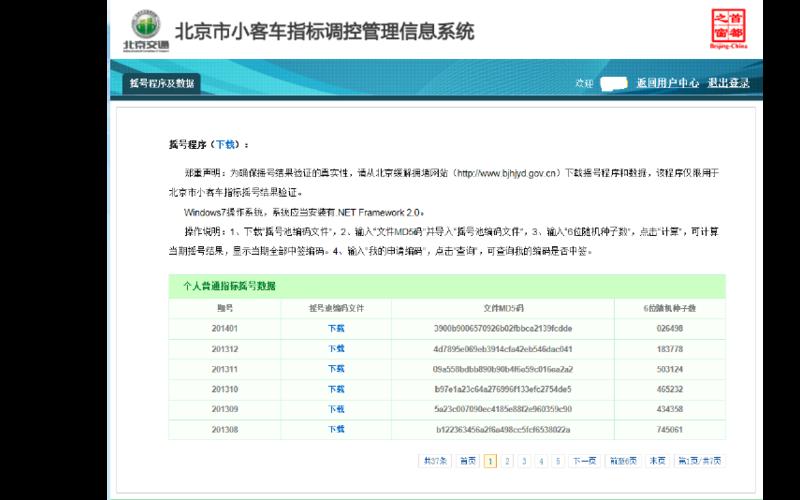Select page 4 in pagination
800x500 pixels.
[541, 461]
